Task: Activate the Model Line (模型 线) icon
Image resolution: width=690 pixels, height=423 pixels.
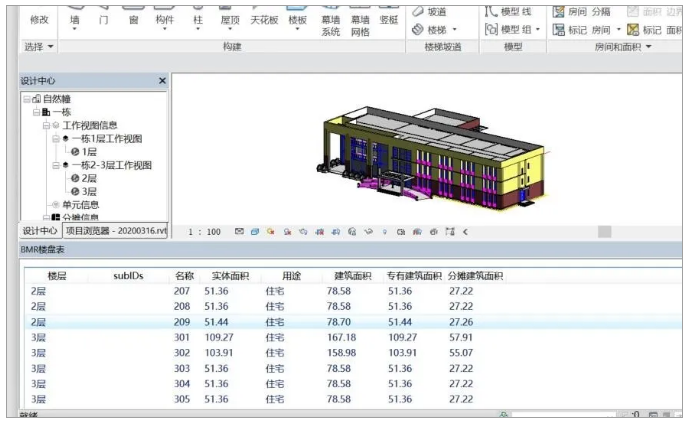Action: (491, 11)
